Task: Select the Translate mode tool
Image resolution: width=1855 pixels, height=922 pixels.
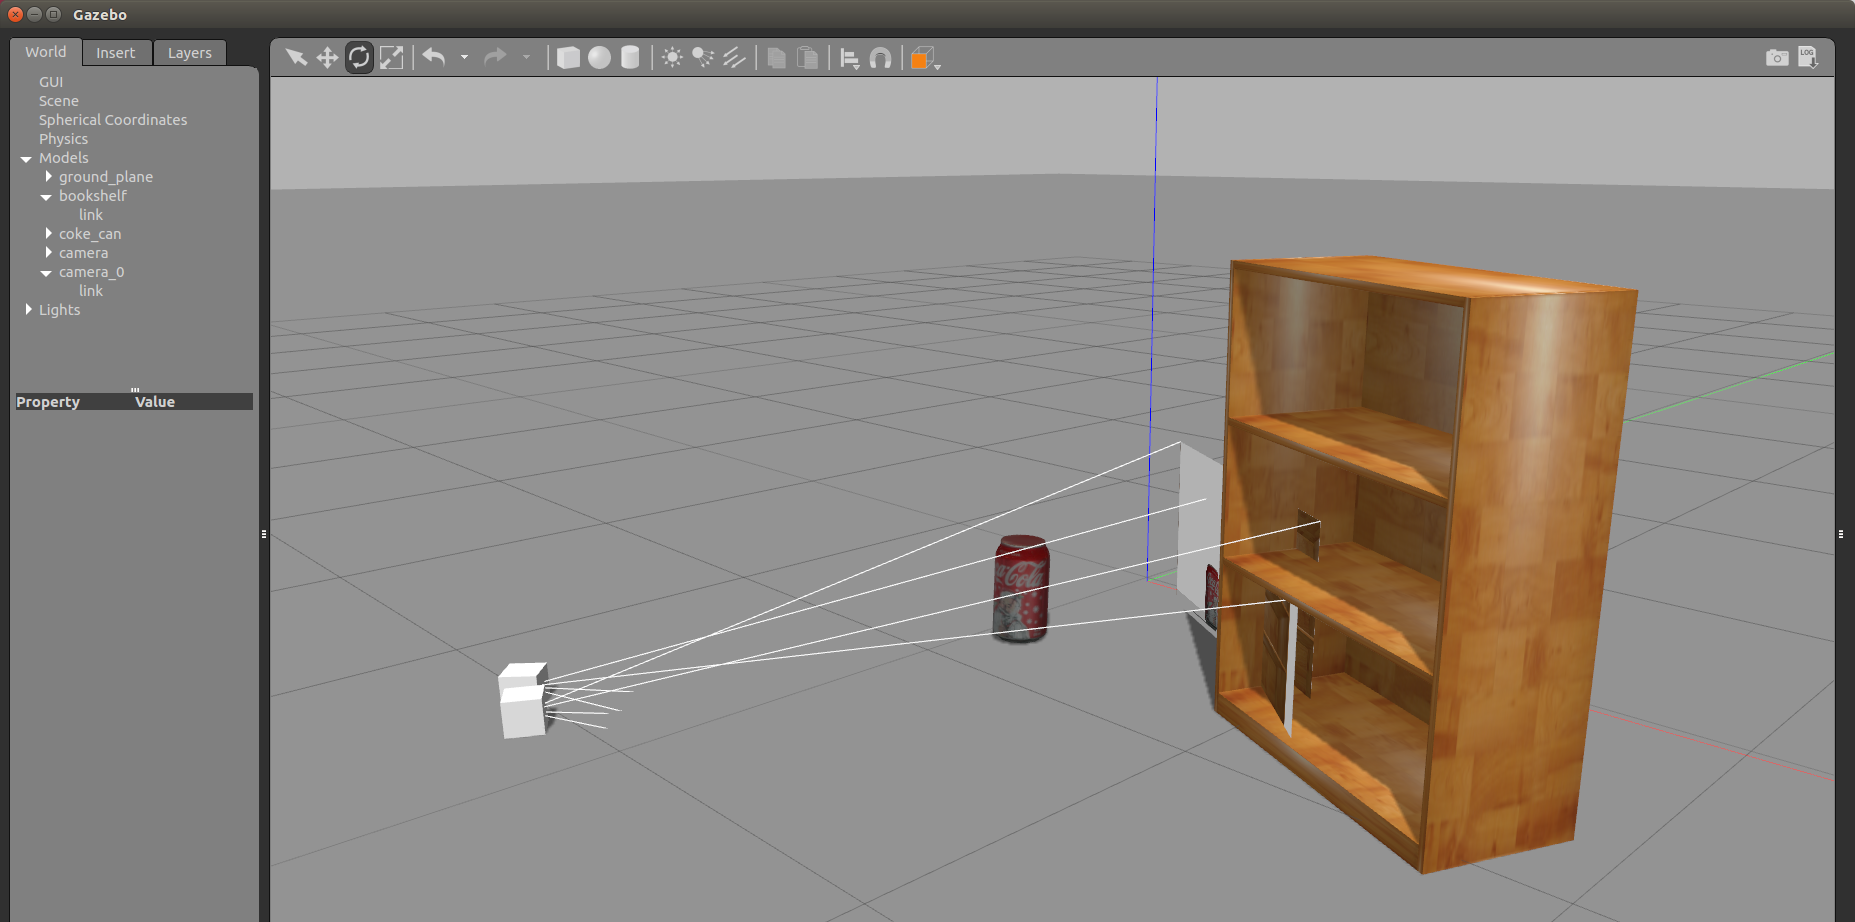Action: point(327,57)
